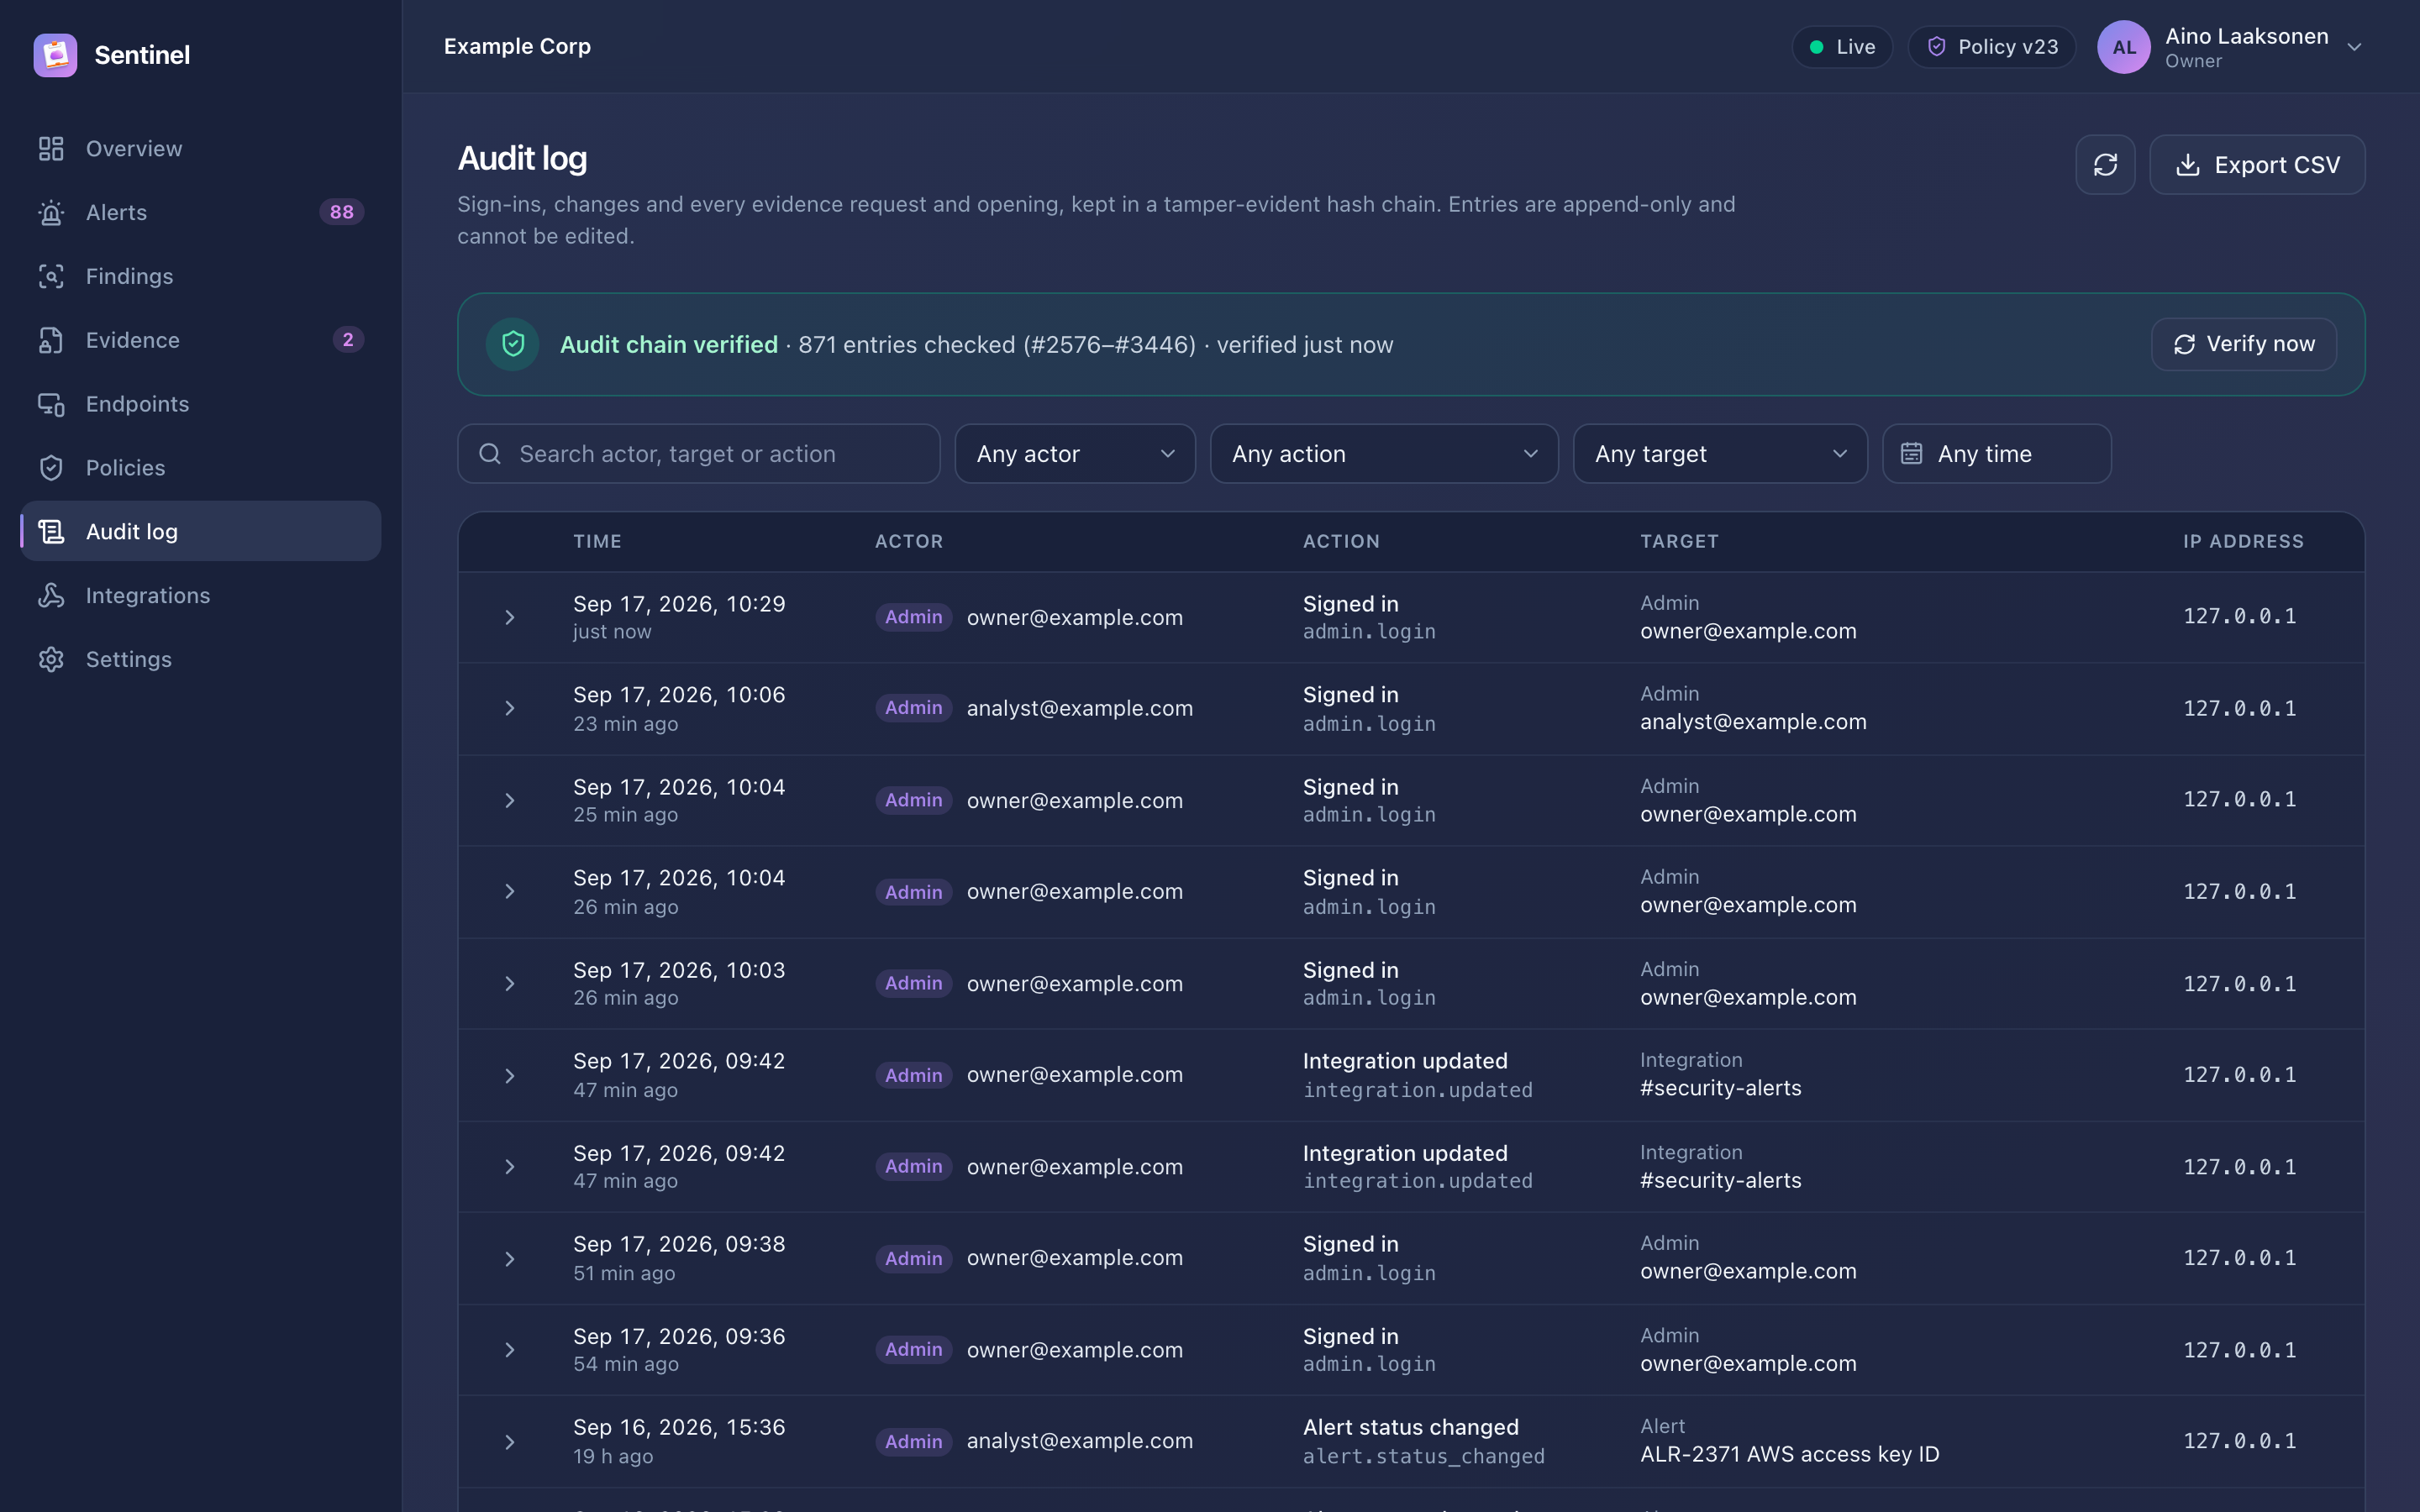Click the Endpoints devices icon
Screen dimensions: 2420x1512
coord(51,404)
